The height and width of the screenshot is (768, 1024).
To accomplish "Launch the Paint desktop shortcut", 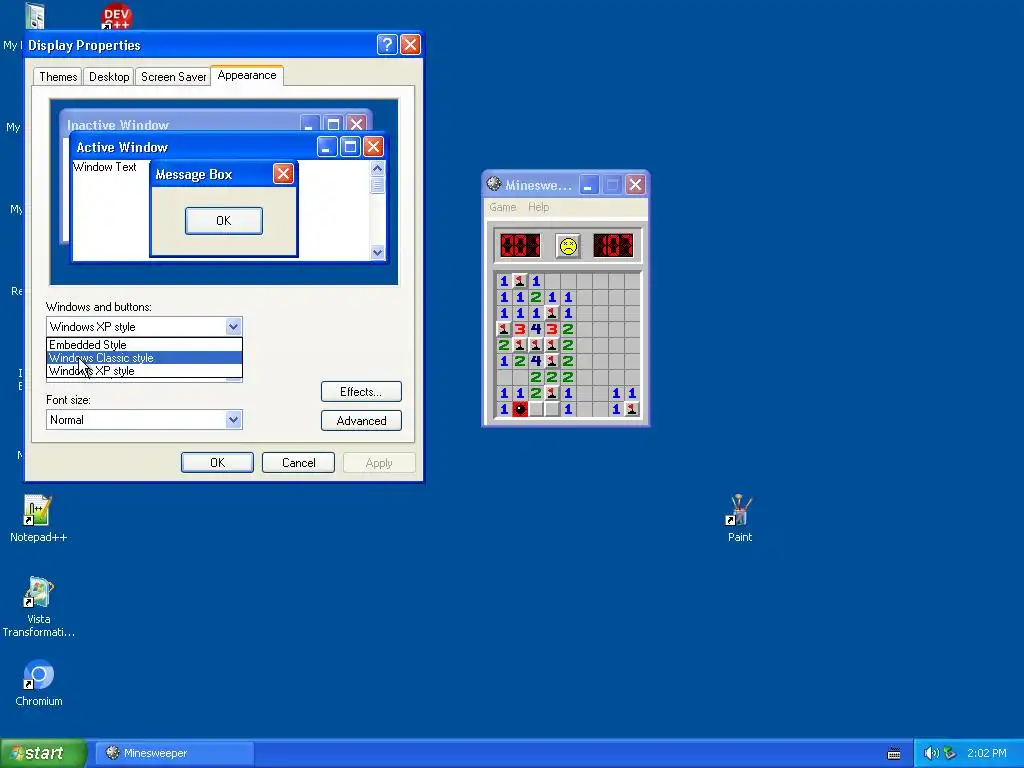I will (739, 519).
